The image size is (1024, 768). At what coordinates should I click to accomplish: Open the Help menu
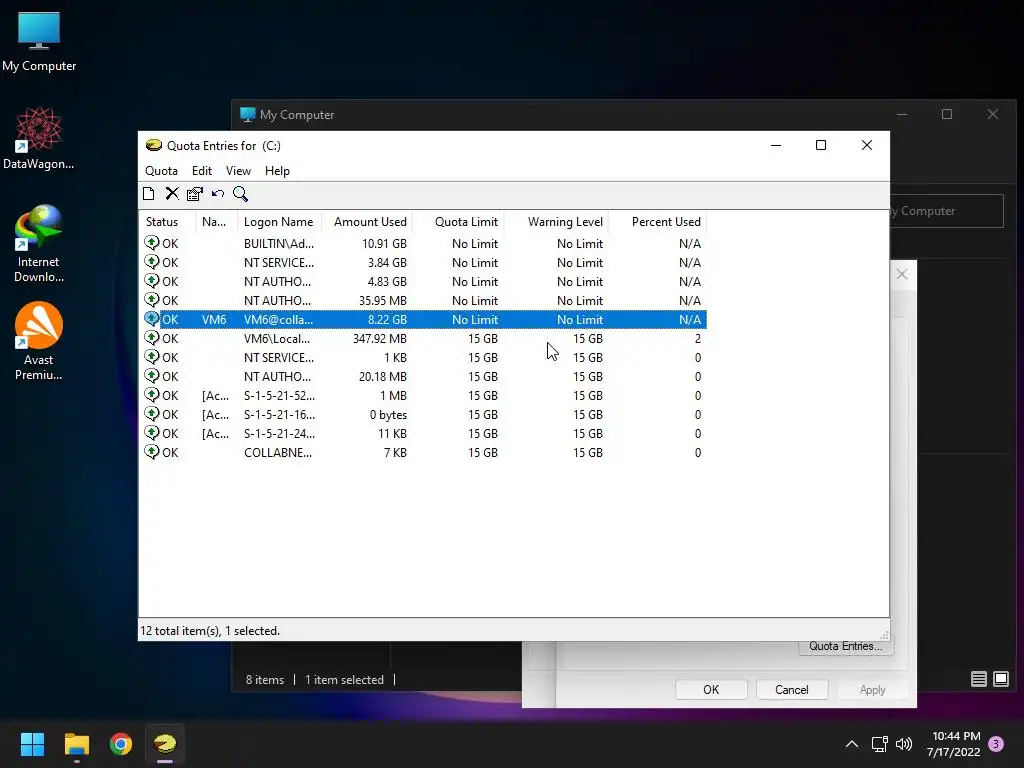277,170
